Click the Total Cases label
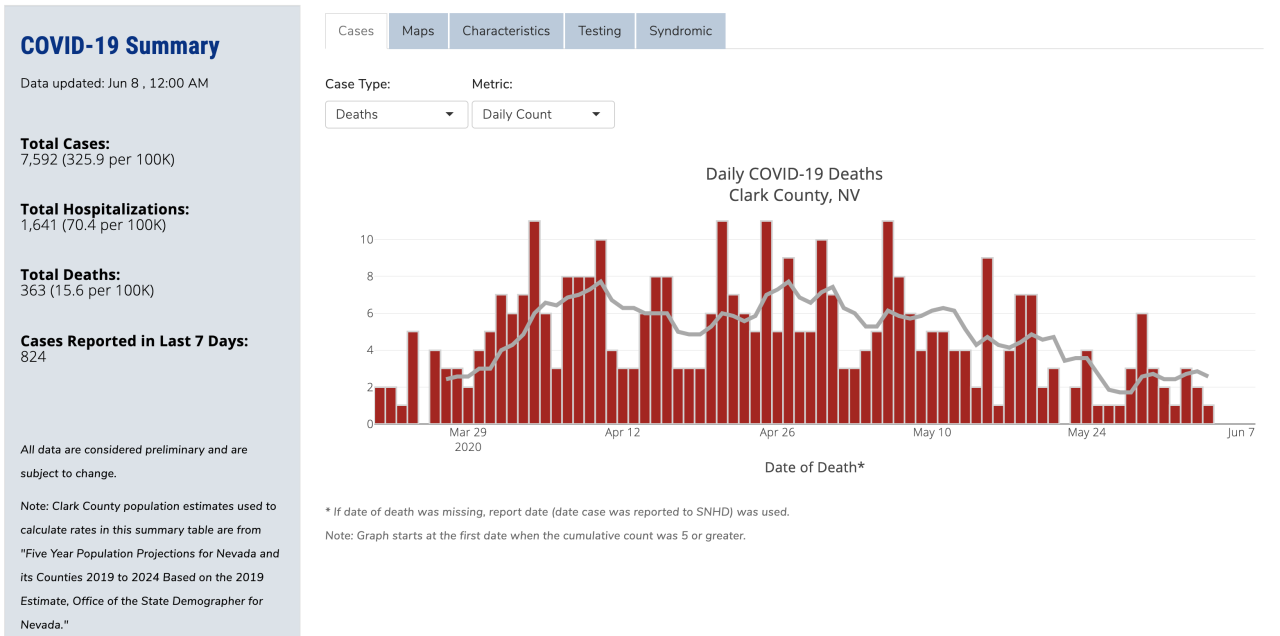 tap(65, 144)
